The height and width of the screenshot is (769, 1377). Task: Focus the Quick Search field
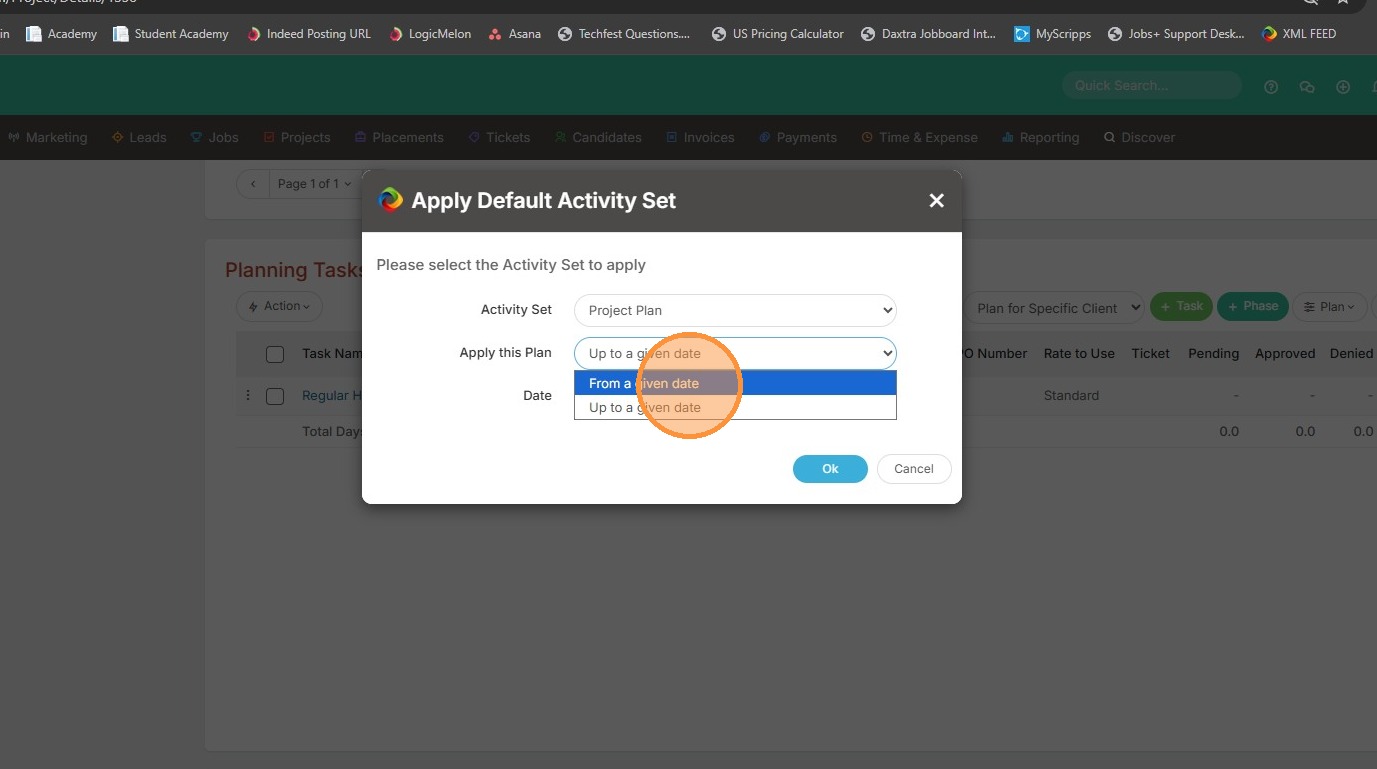1152,86
